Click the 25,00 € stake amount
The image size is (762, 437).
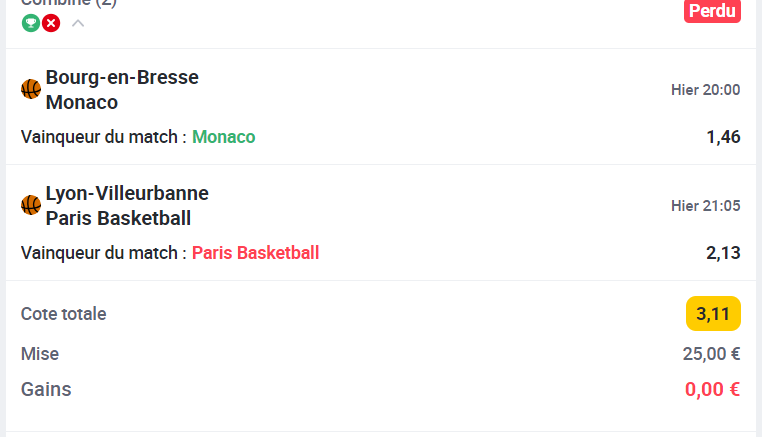tap(711, 354)
